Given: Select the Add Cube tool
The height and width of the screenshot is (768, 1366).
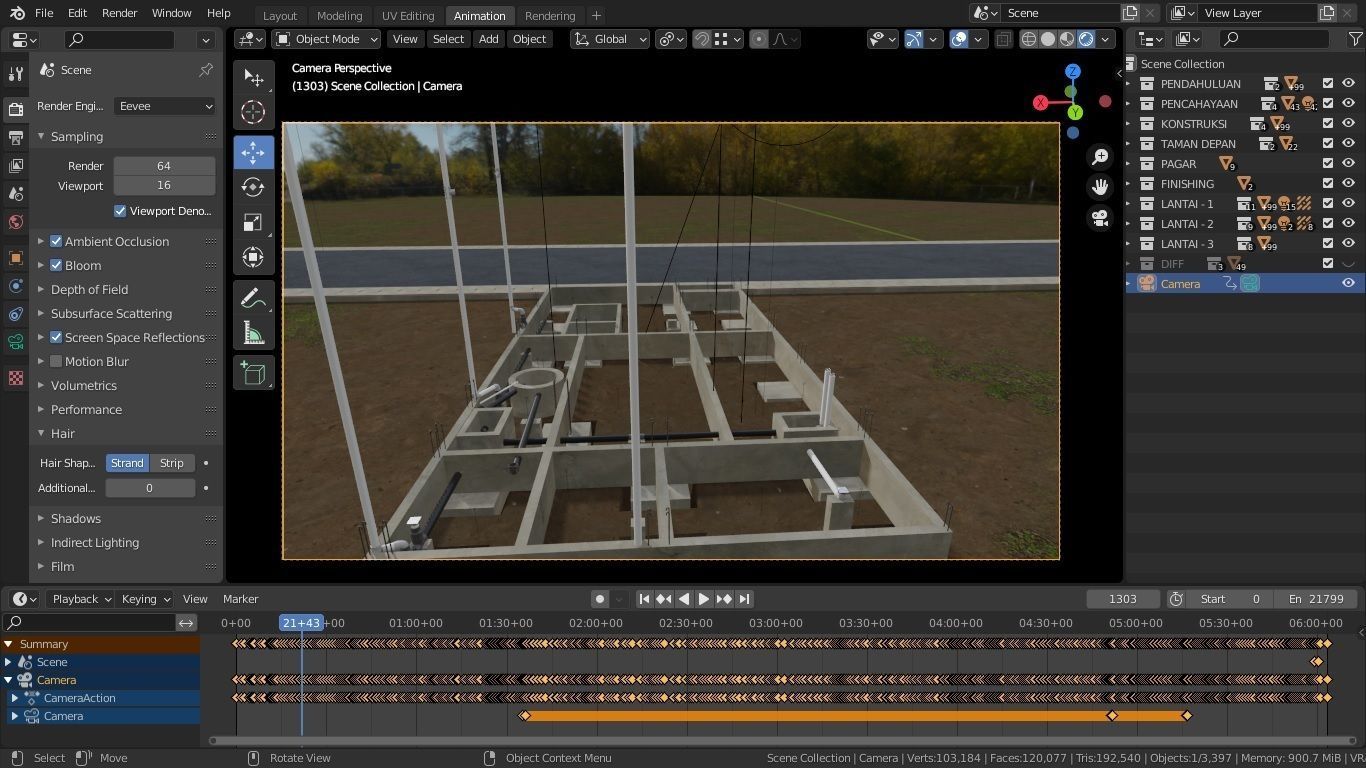Looking at the screenshot, I should coord(253,374).
